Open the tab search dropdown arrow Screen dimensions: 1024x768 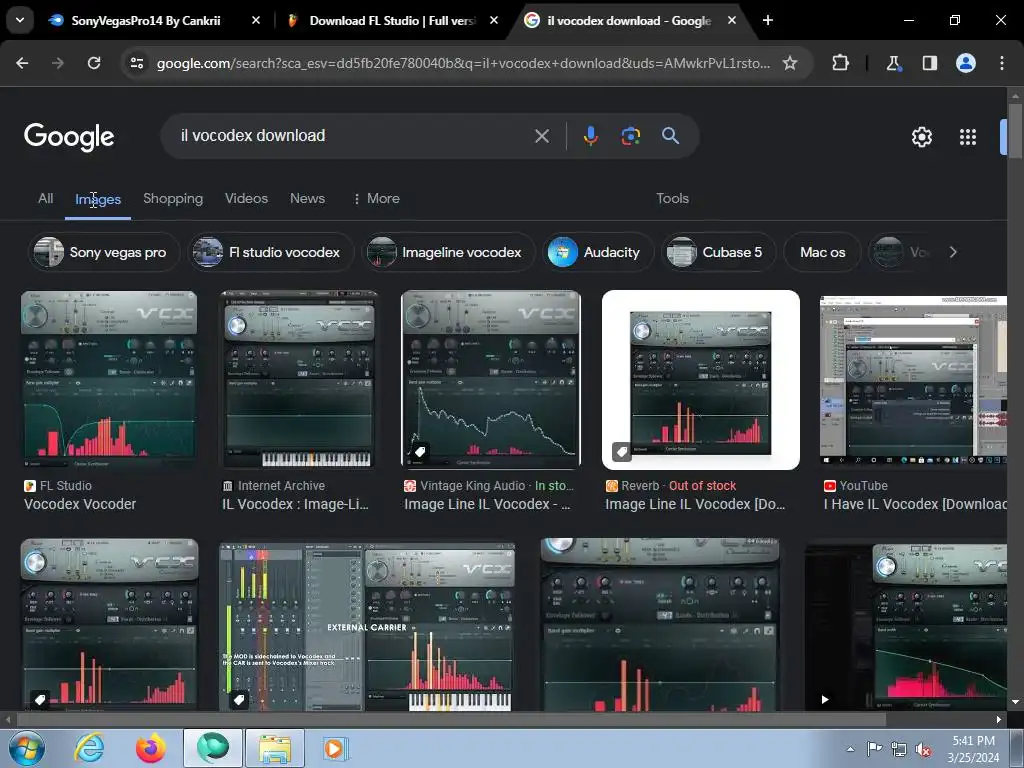click(x=20, y=20)
